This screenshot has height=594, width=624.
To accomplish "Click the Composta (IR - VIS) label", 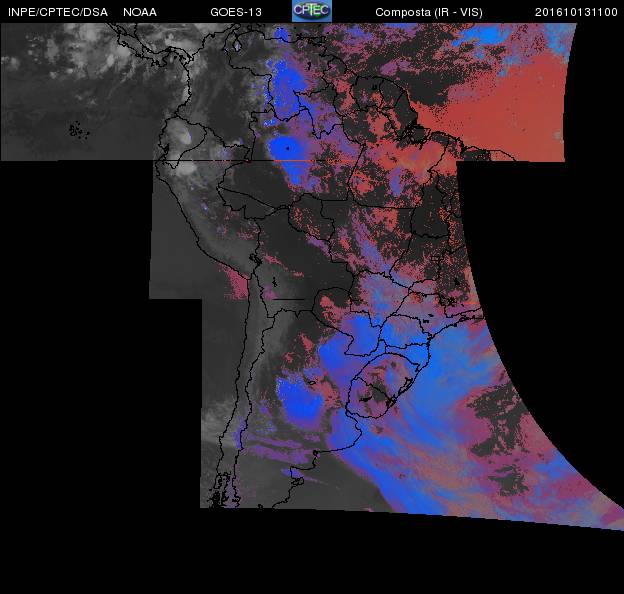I will 429,13.
